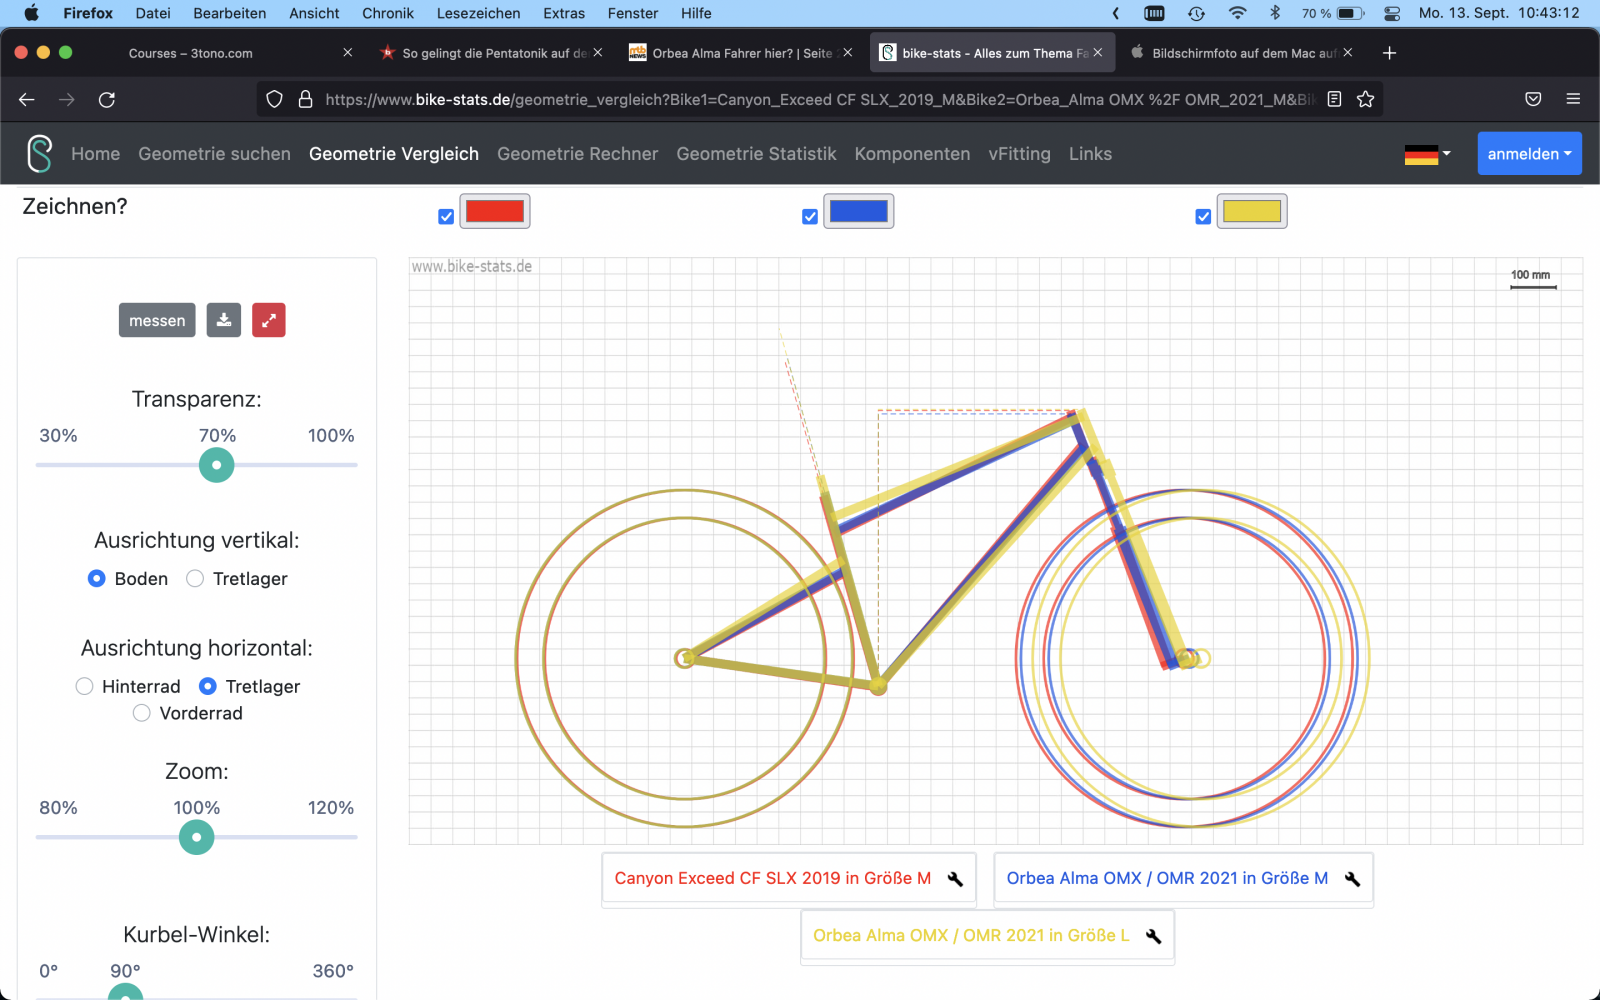This screenshot has height=1000, width=1600.
Task: Open Firefox hamburger application menu
Action: (x=1573, y=99)
